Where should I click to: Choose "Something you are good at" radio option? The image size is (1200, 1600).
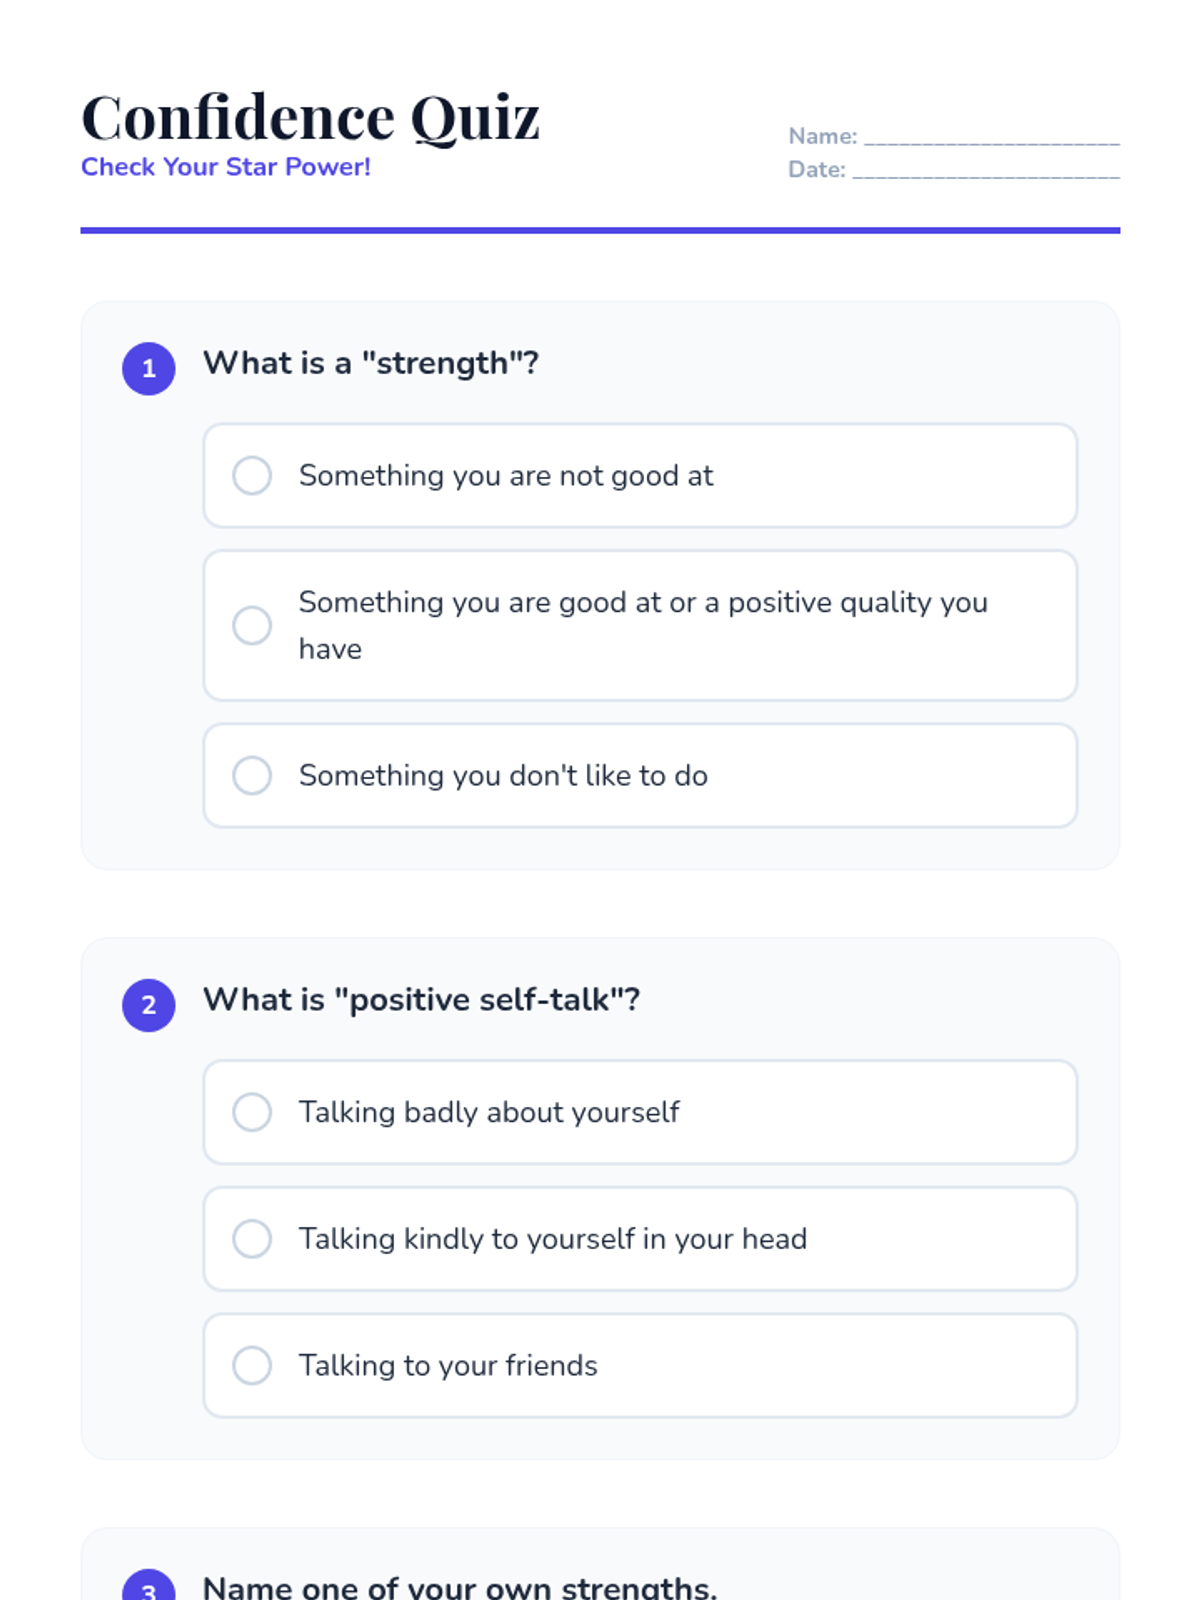252,626
